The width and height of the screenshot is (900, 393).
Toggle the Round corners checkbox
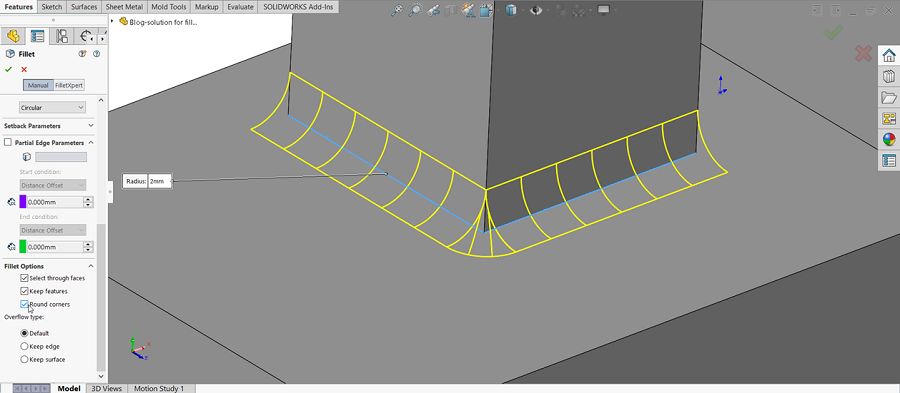(24, 304)
